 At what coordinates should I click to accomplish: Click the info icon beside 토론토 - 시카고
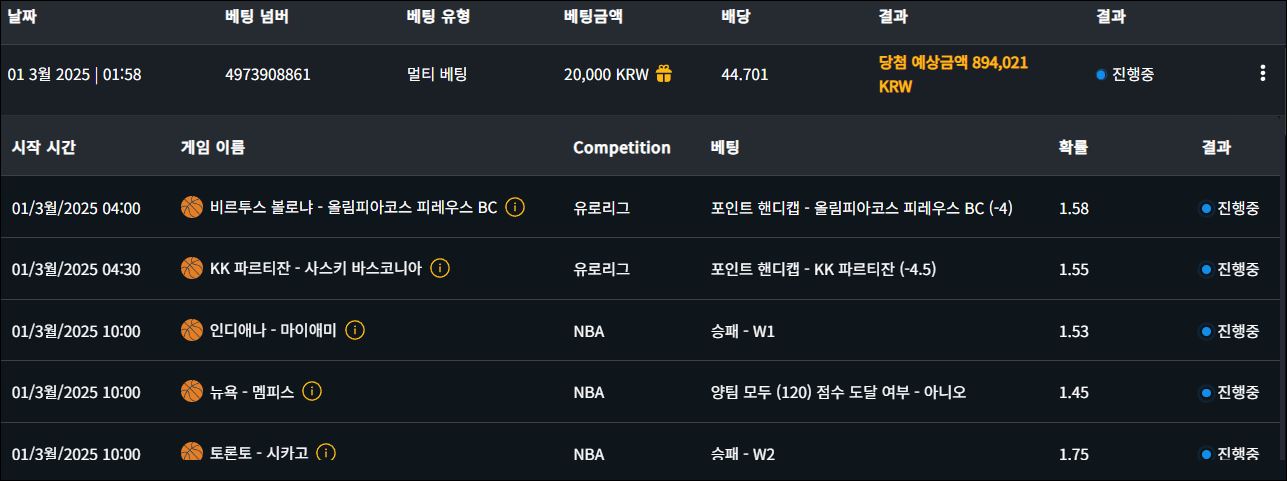325,453
